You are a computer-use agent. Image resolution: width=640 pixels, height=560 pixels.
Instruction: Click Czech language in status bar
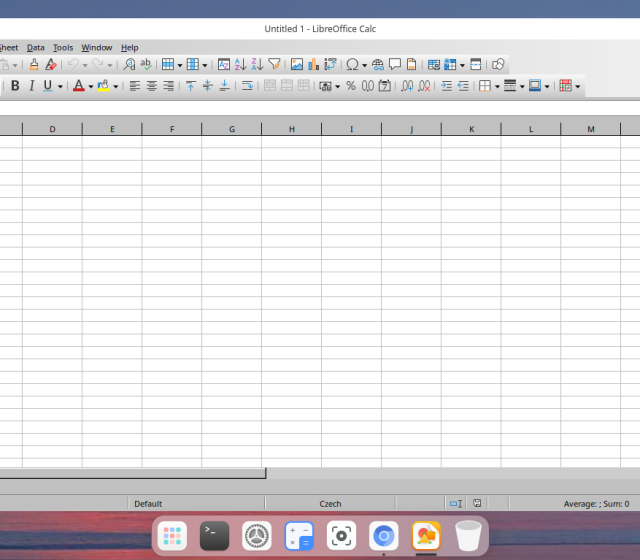[330, 504]
